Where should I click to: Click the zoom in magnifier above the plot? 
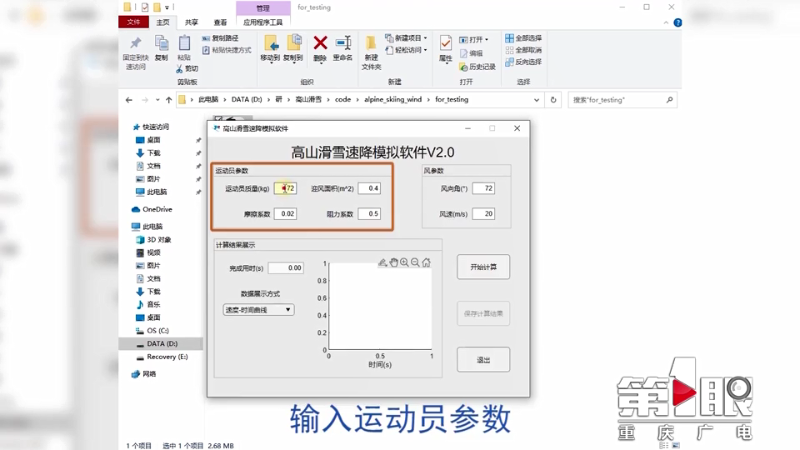point(404,262)
